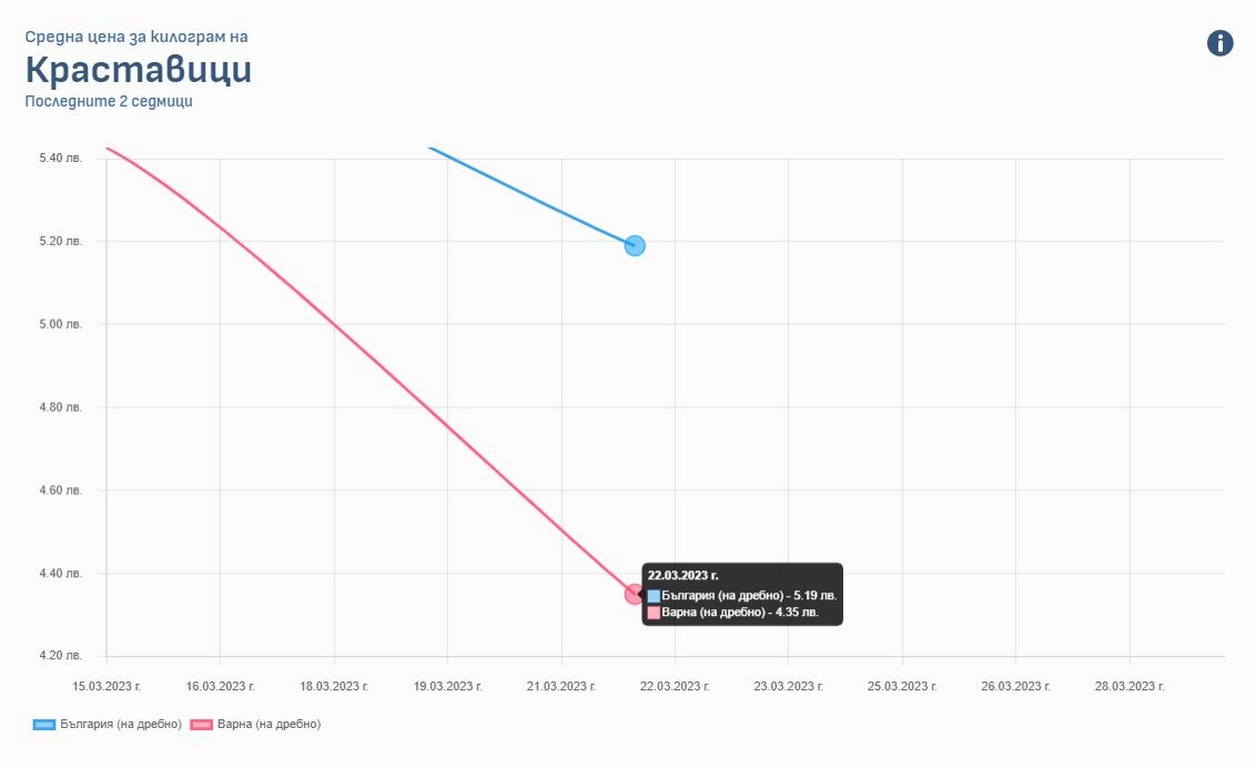Image resolution: width=1256 pixels, height=768 pixels.
Task: Click the 25.03.2023 г. x-axis label
Action: point(902,686)
